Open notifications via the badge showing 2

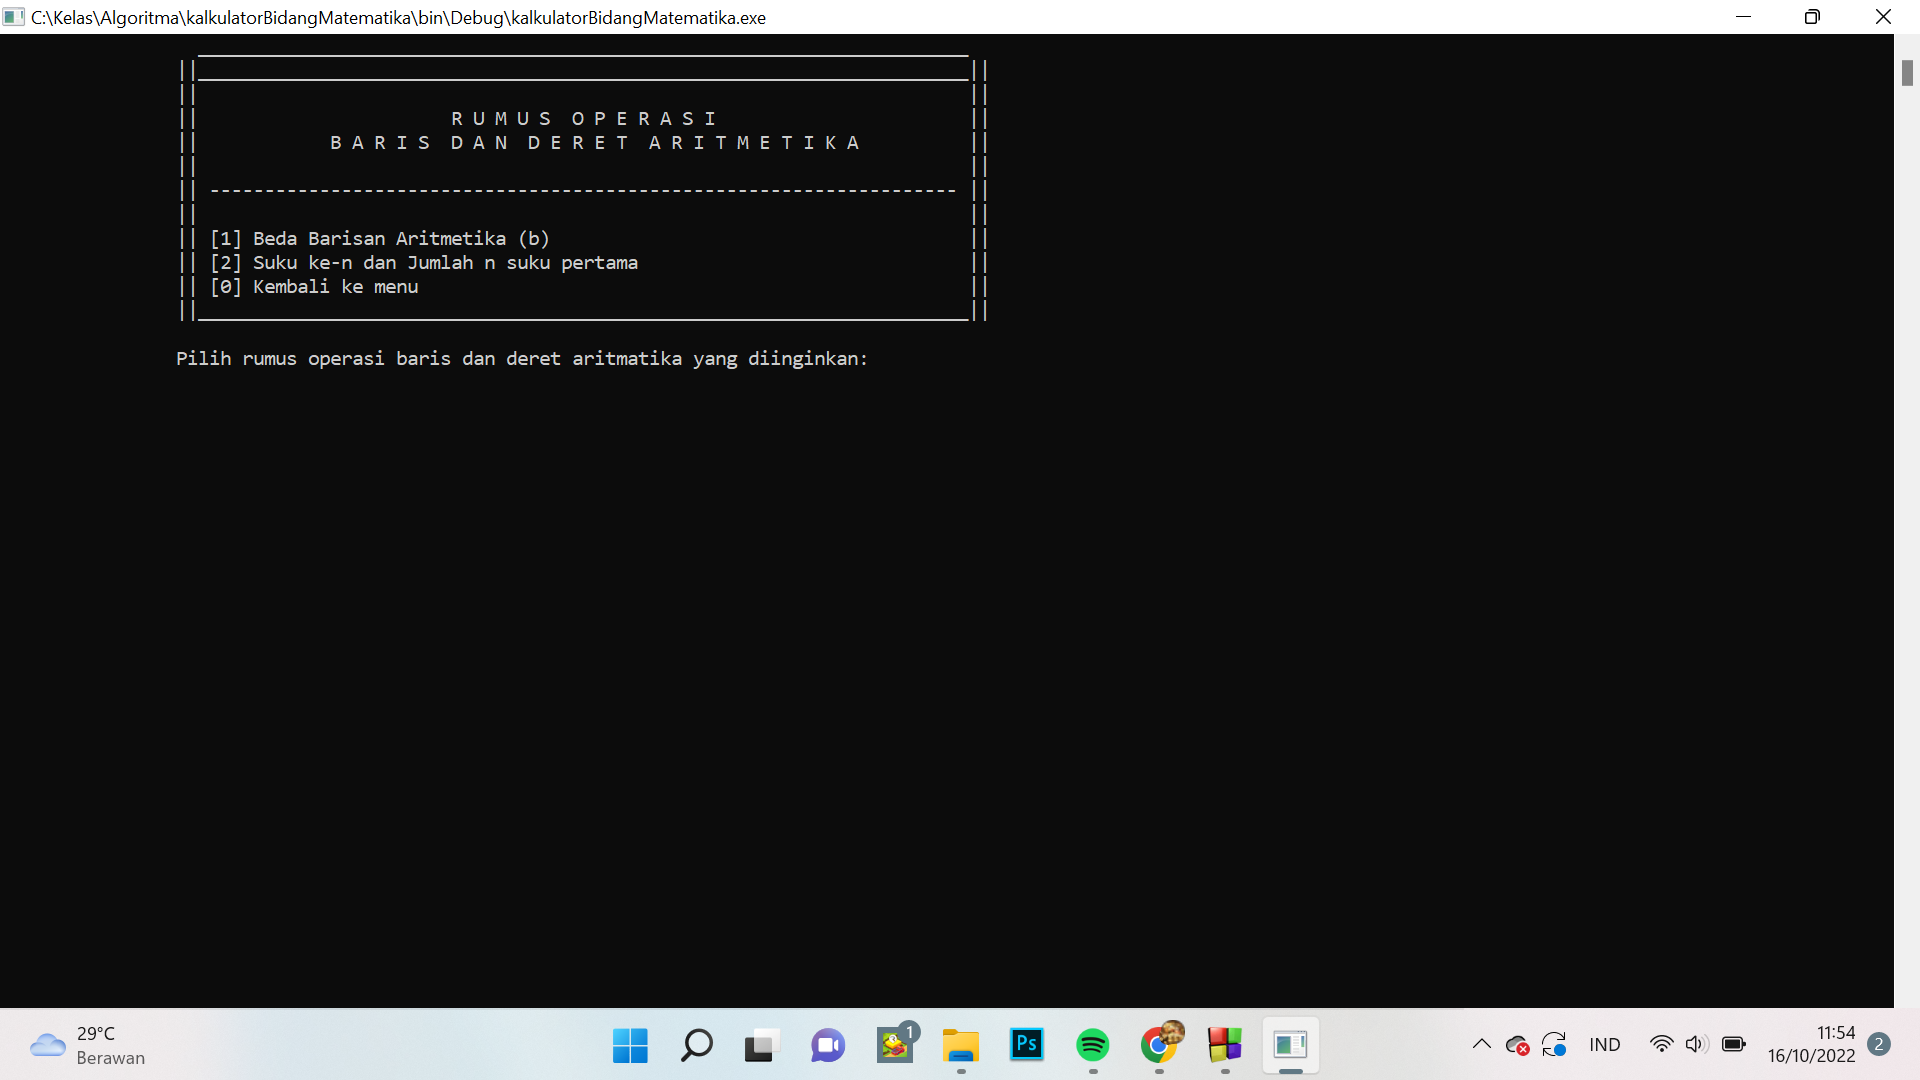(1876, 1043)
